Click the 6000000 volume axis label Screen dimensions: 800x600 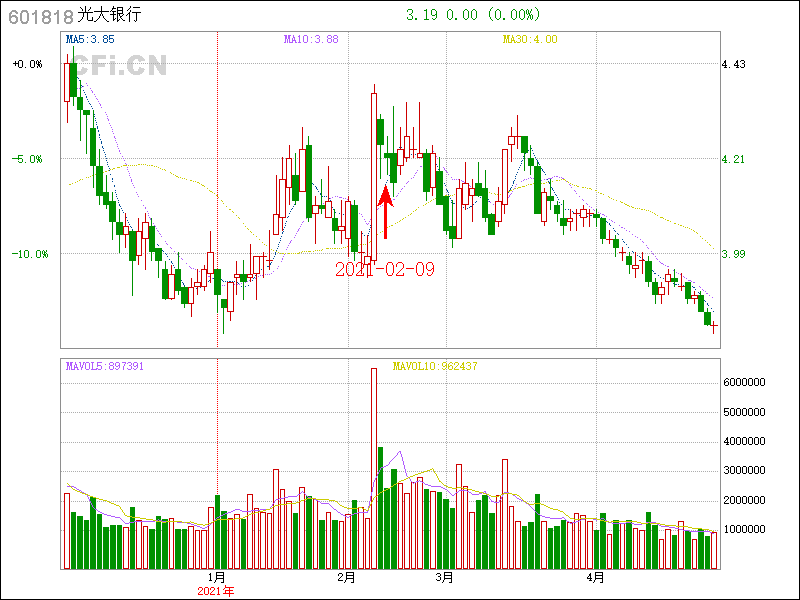click(x=744, y=382)
